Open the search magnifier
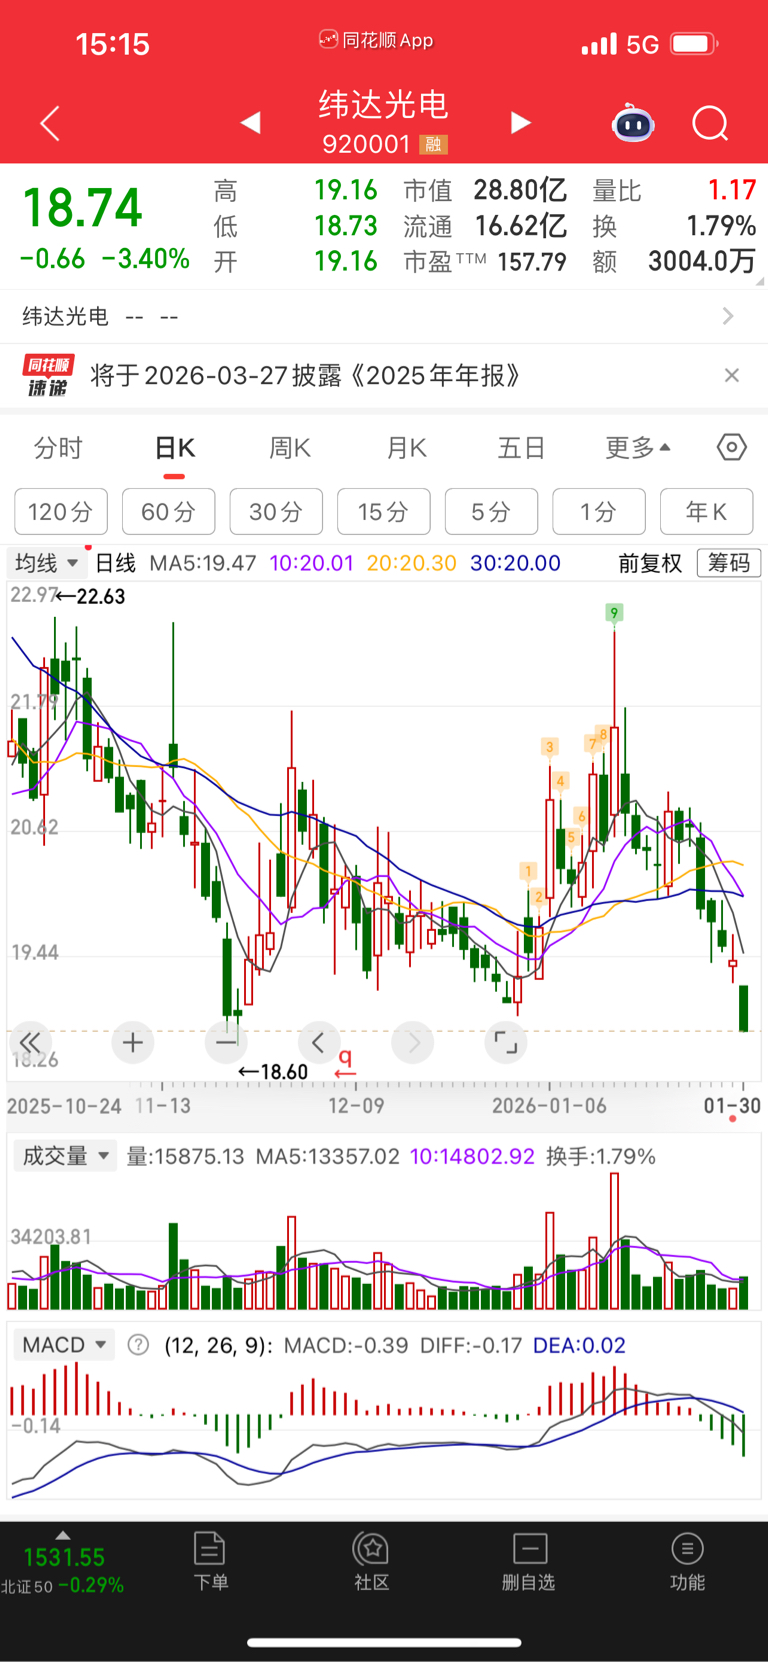Image resolution: width=768 pixels, height=1662 pixels. (x=710, y=124)
